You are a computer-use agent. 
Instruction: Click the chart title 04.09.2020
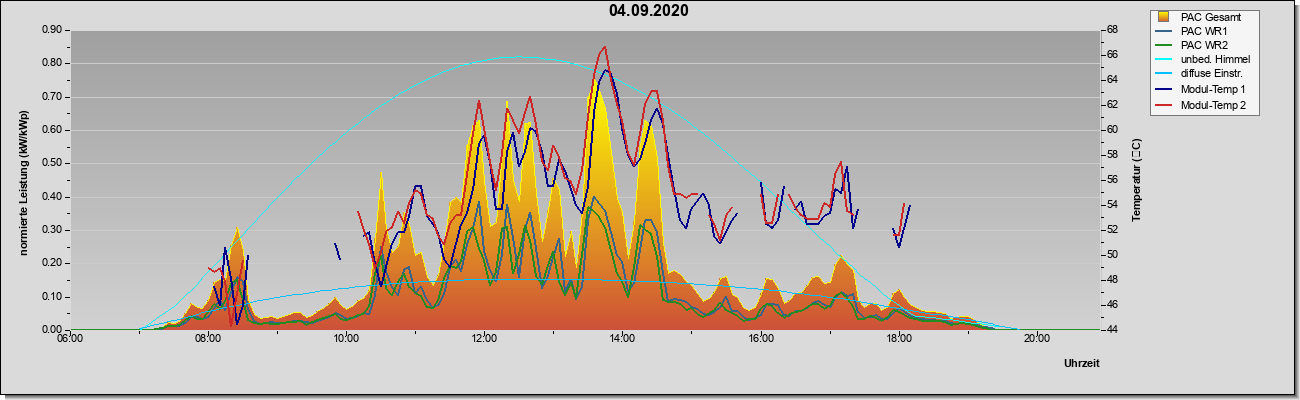click(x=648, y=11)
